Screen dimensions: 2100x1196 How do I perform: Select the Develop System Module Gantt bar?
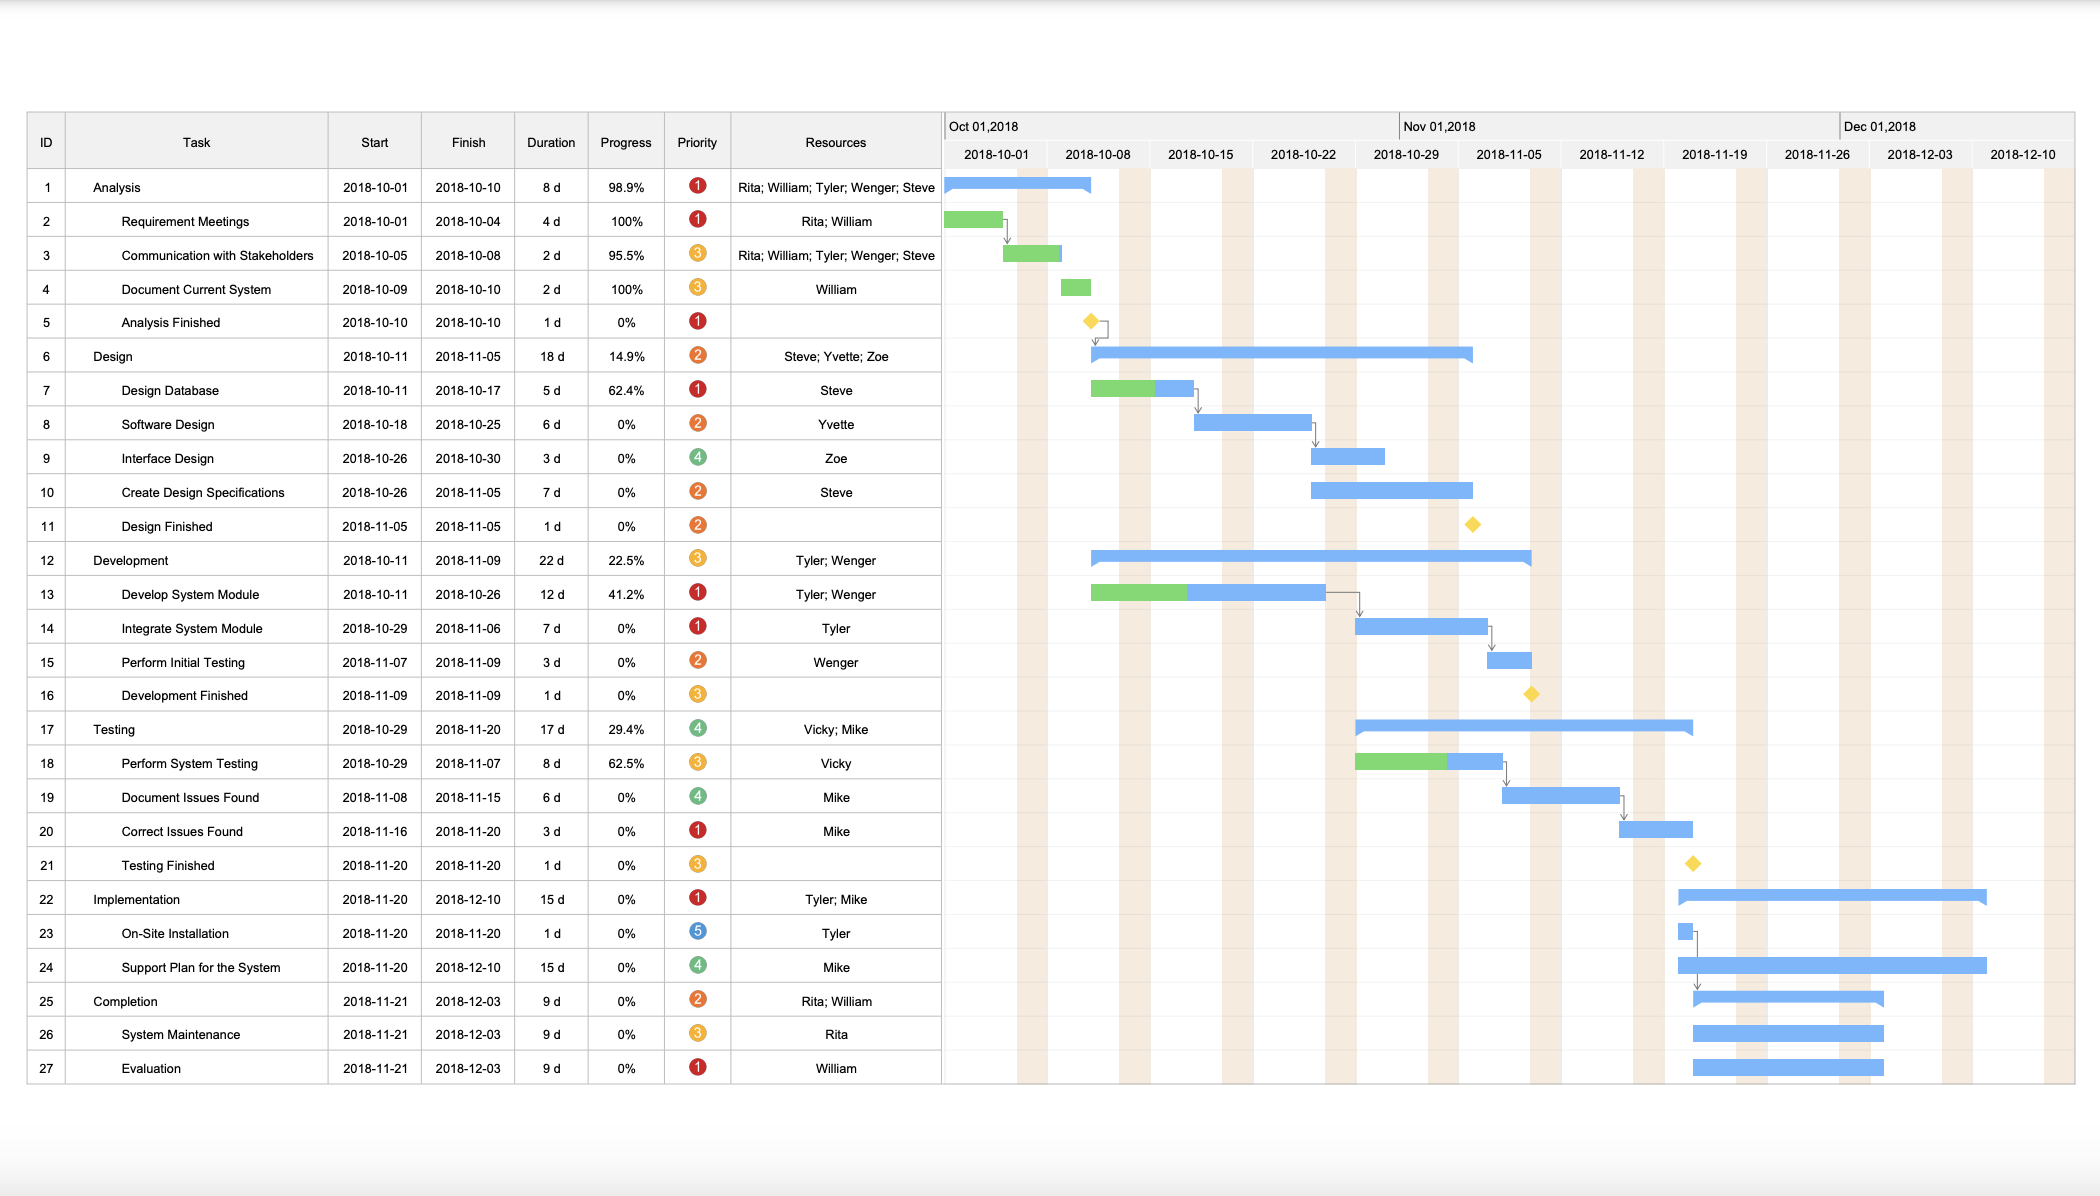tap(1208, 593)
